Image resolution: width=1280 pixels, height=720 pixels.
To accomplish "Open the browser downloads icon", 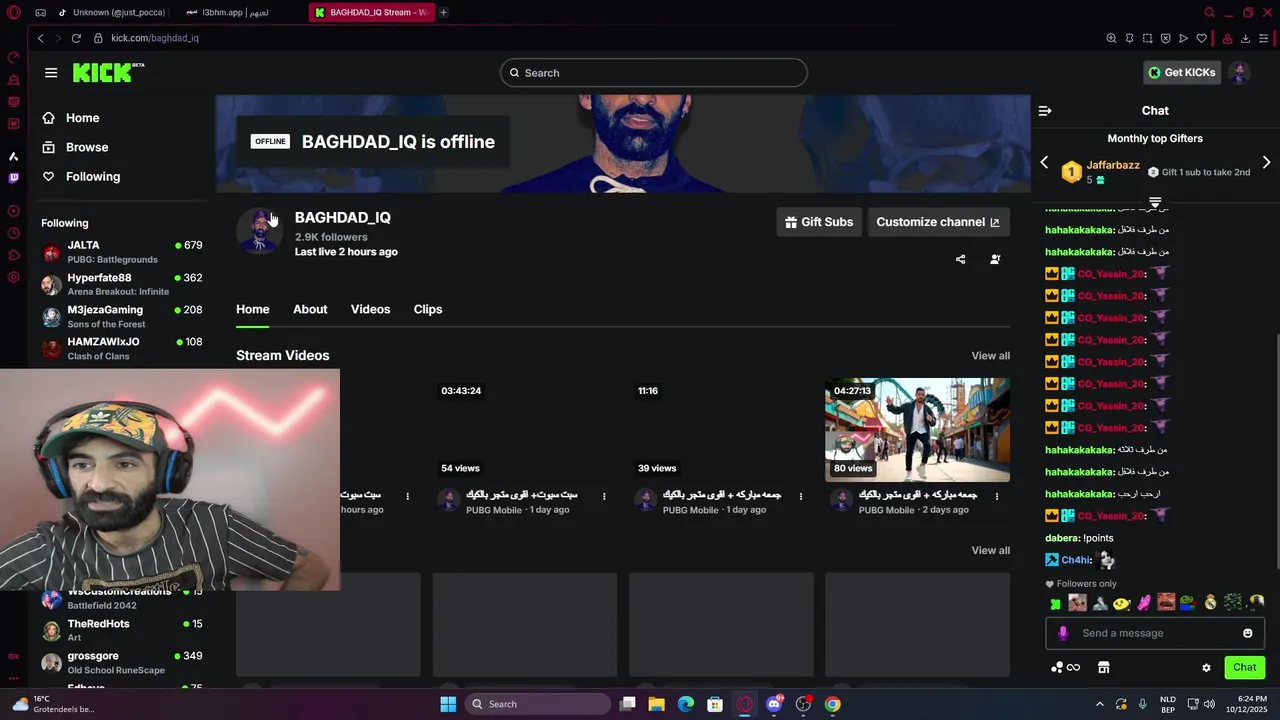I will click(x=1245, y=38).
